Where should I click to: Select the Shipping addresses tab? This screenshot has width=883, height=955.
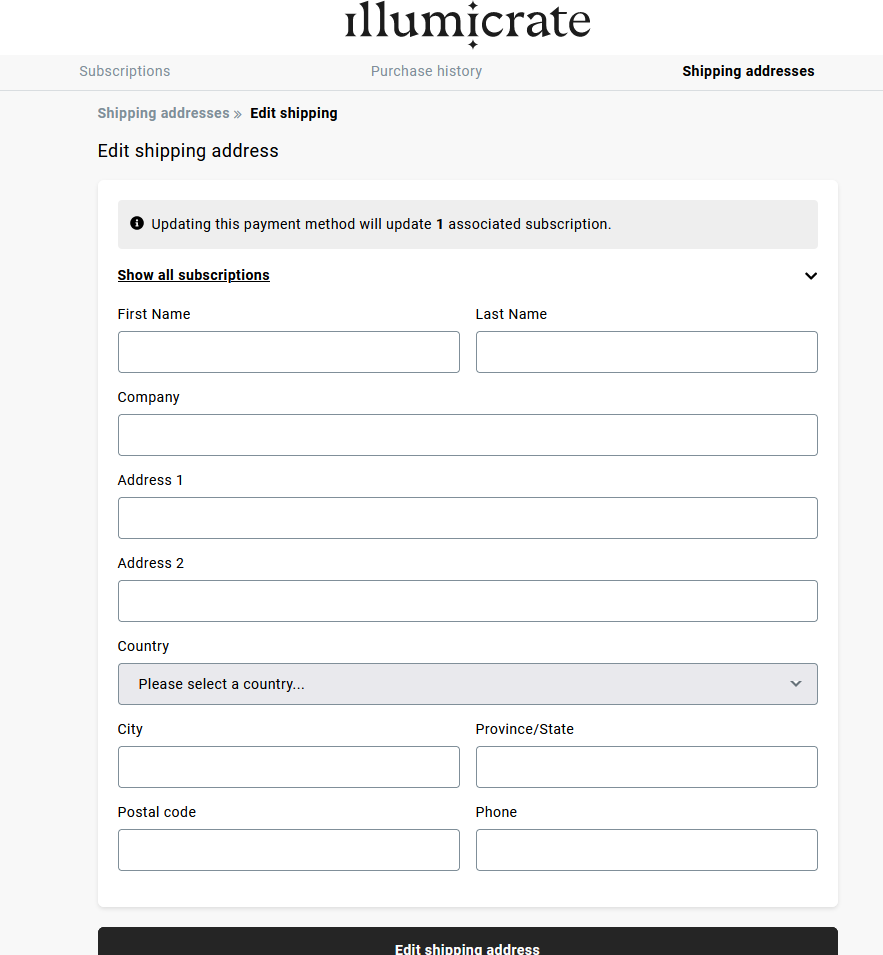coord(748,71)
